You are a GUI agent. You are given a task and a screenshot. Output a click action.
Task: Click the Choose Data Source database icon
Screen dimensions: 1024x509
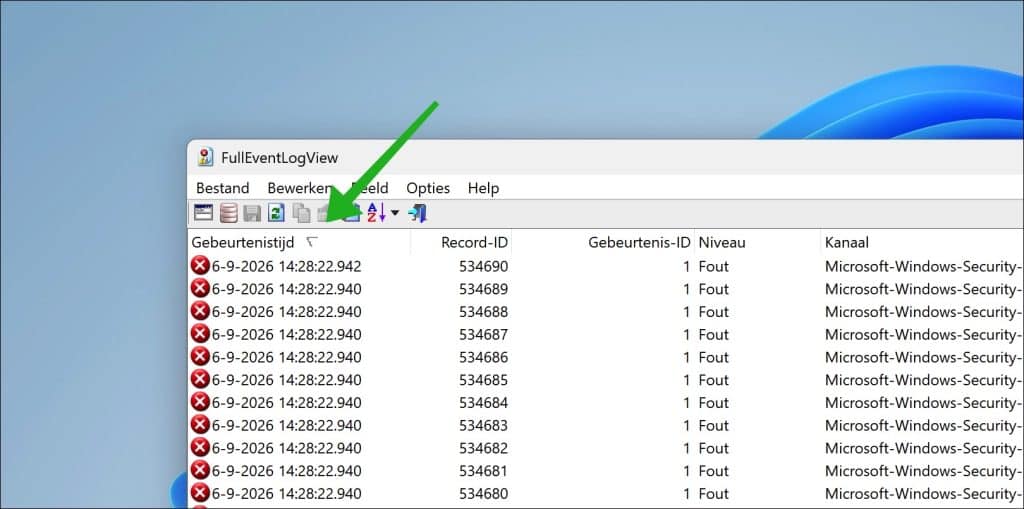(229, 213)
